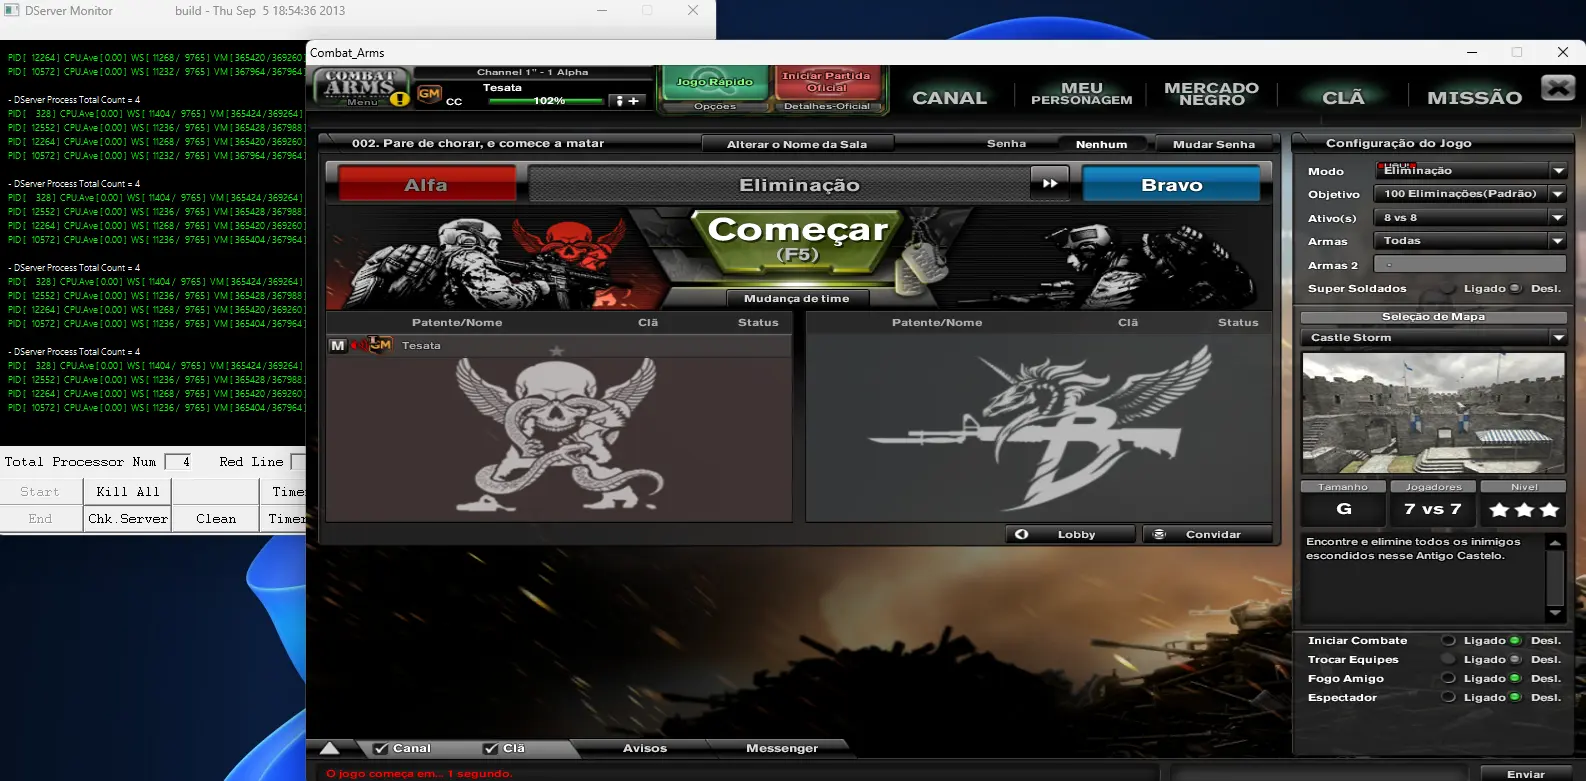Click Kill All in DServer Monitor

click(128, 491)
